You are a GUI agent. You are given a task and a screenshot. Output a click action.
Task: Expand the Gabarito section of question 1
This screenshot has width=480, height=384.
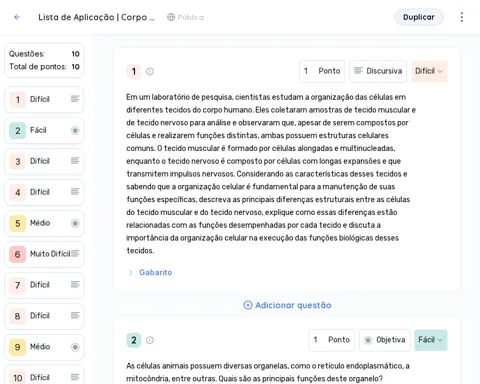(130, 272)
